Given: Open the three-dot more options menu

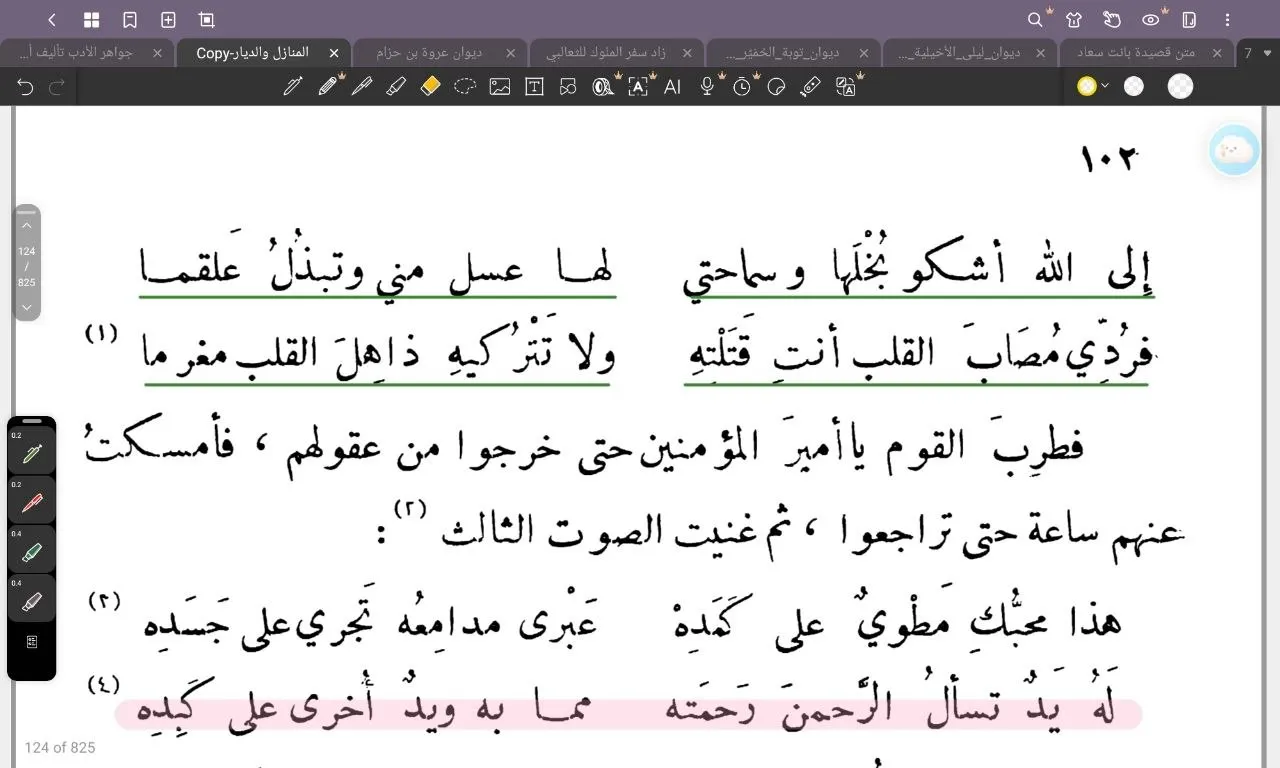Looking at the screenshot, I should [x=1227, y=20].
